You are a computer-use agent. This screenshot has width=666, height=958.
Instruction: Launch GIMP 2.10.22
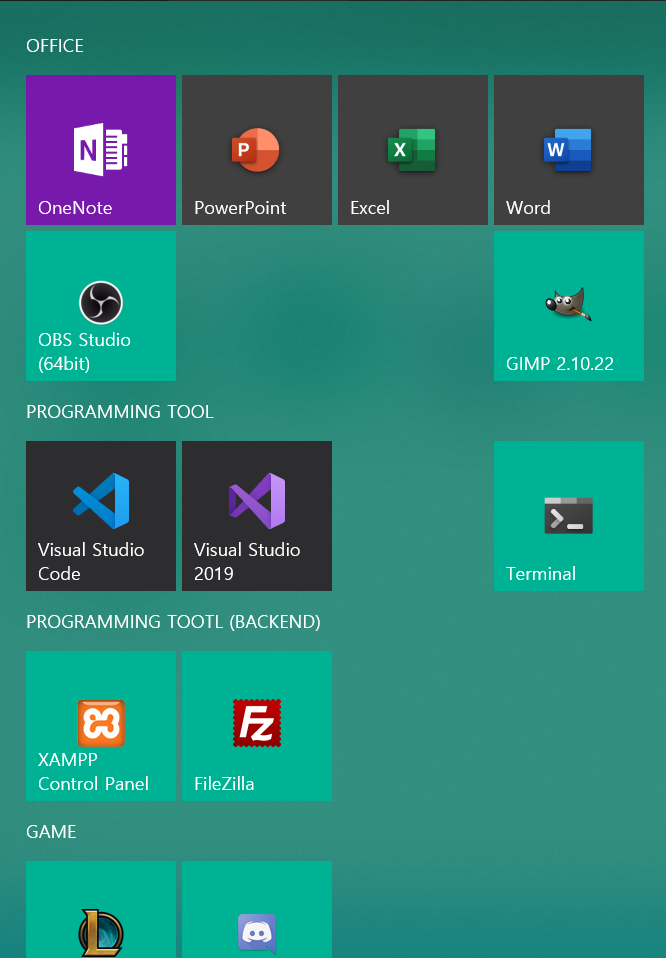tap(569, 306)
